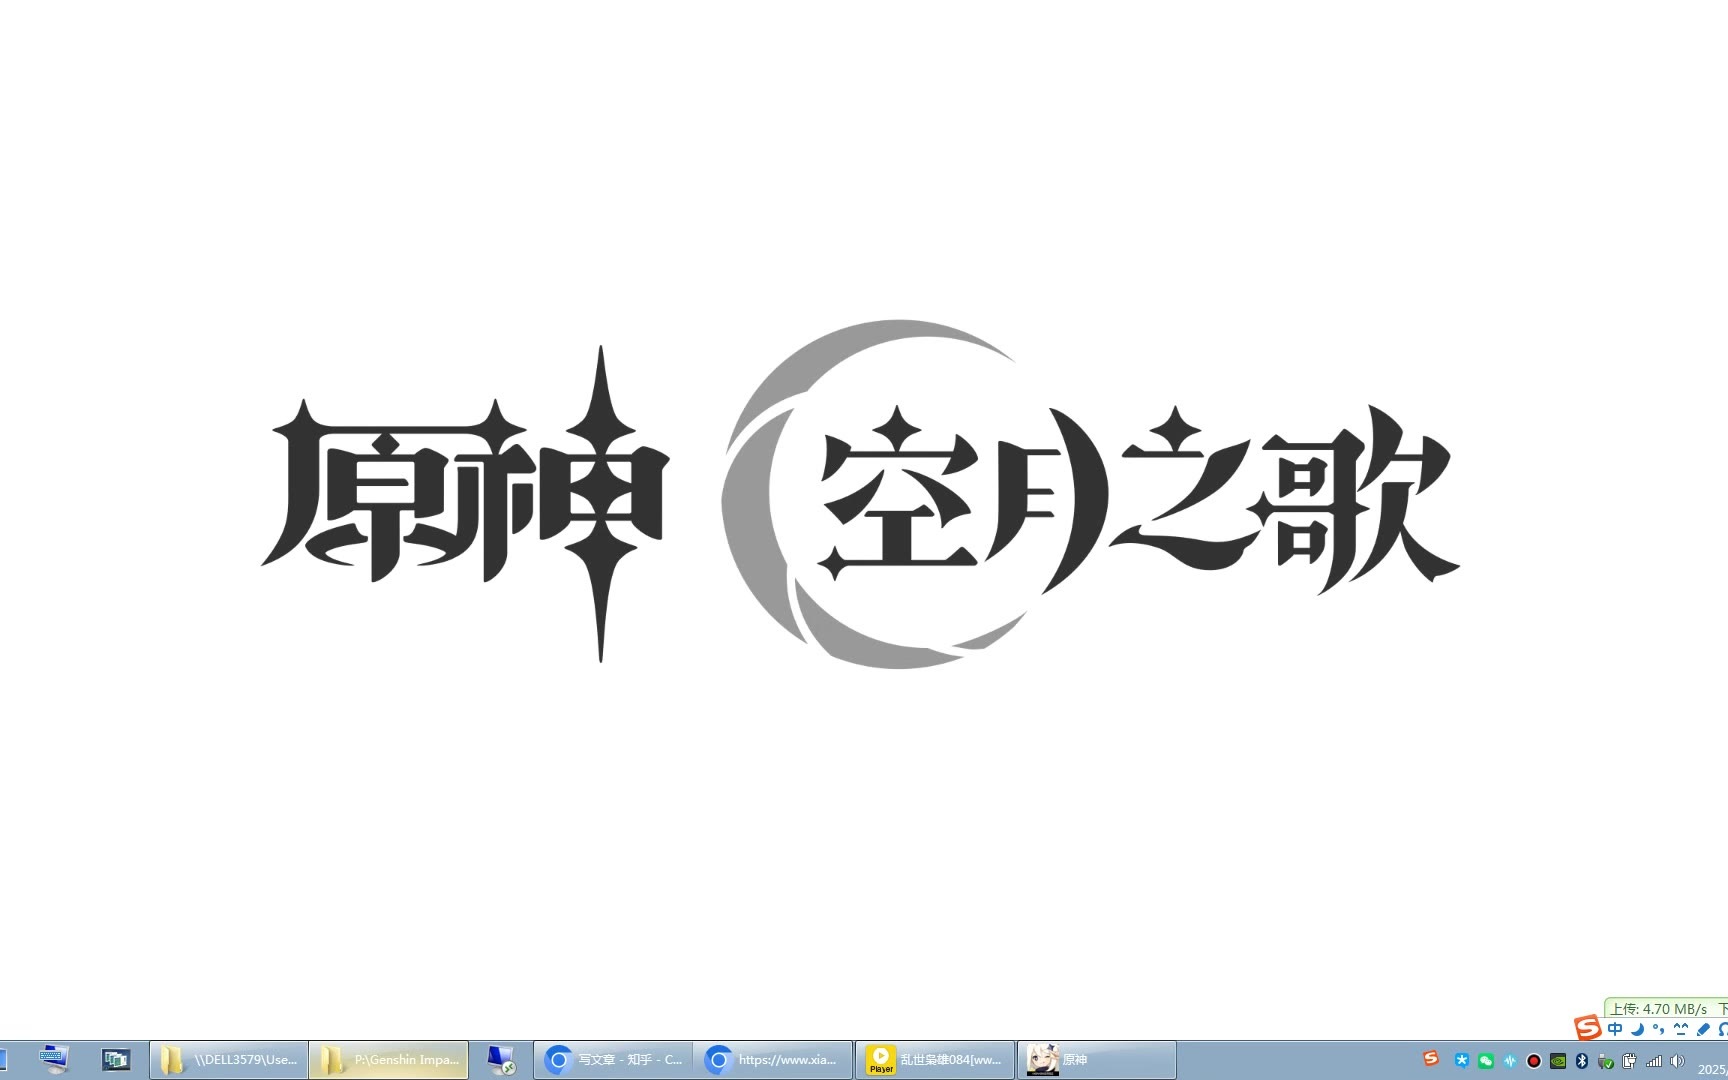
Task: Click the red record tray icon
Action: [x=1534, y=1061]
